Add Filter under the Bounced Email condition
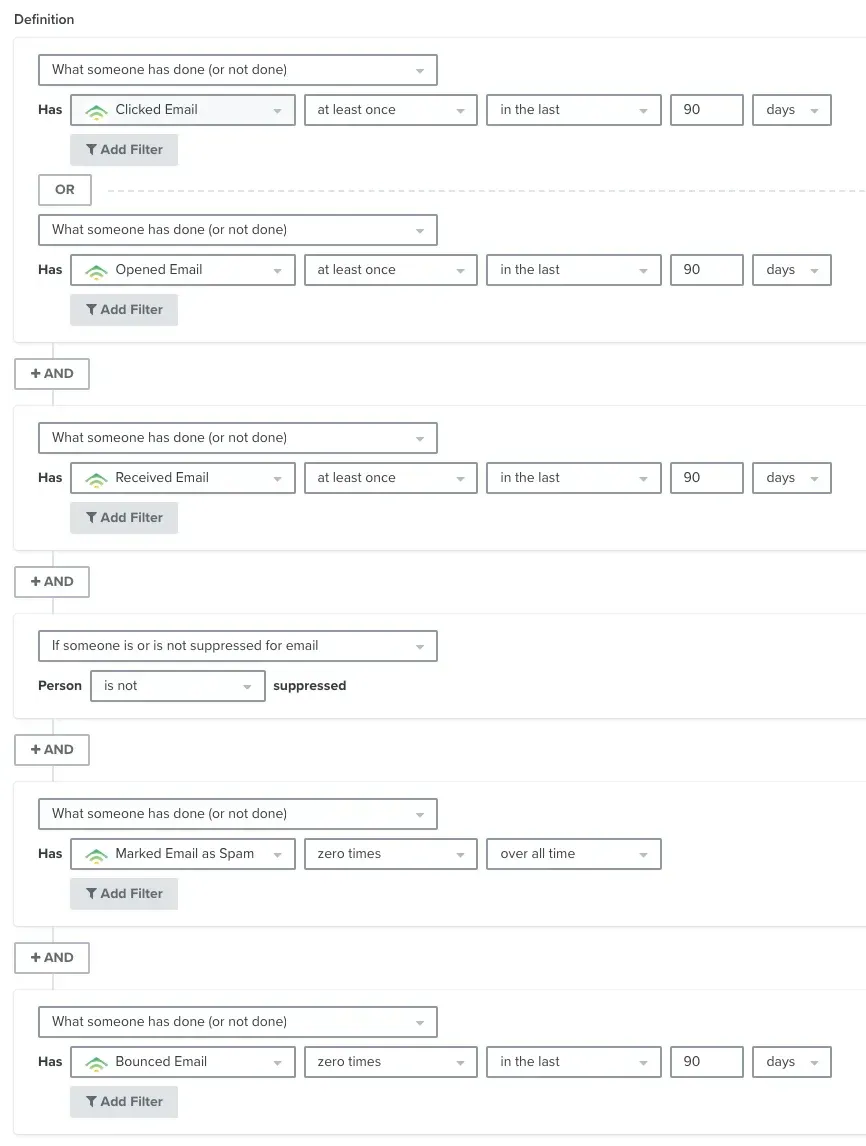The height and width of the screenshot is (1146, 866). [124, 1102]
